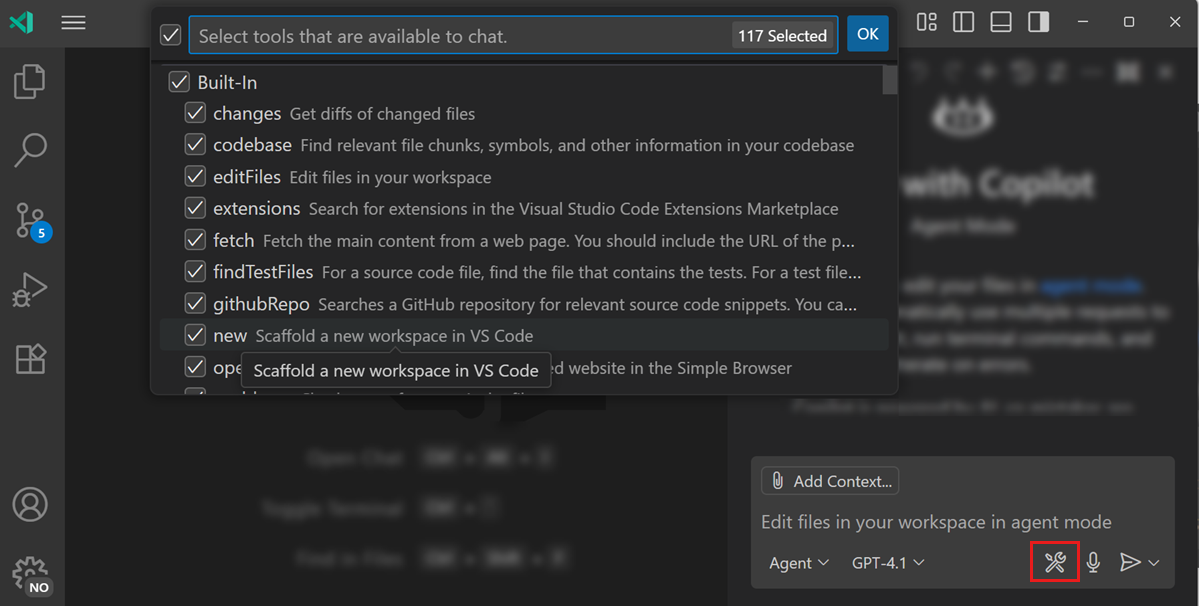Uncheck the codebase tool checkbox
1199x606 pixels.
195,144
